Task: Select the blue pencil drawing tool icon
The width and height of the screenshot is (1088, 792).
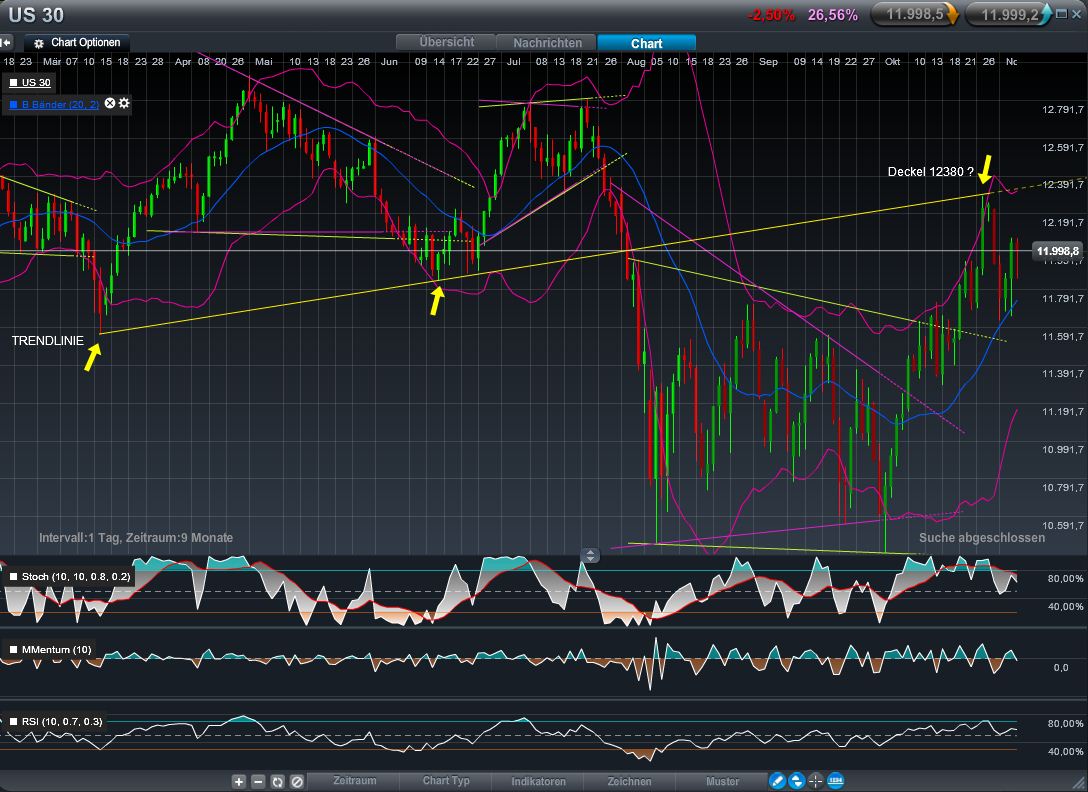Action: pos(777,782)
